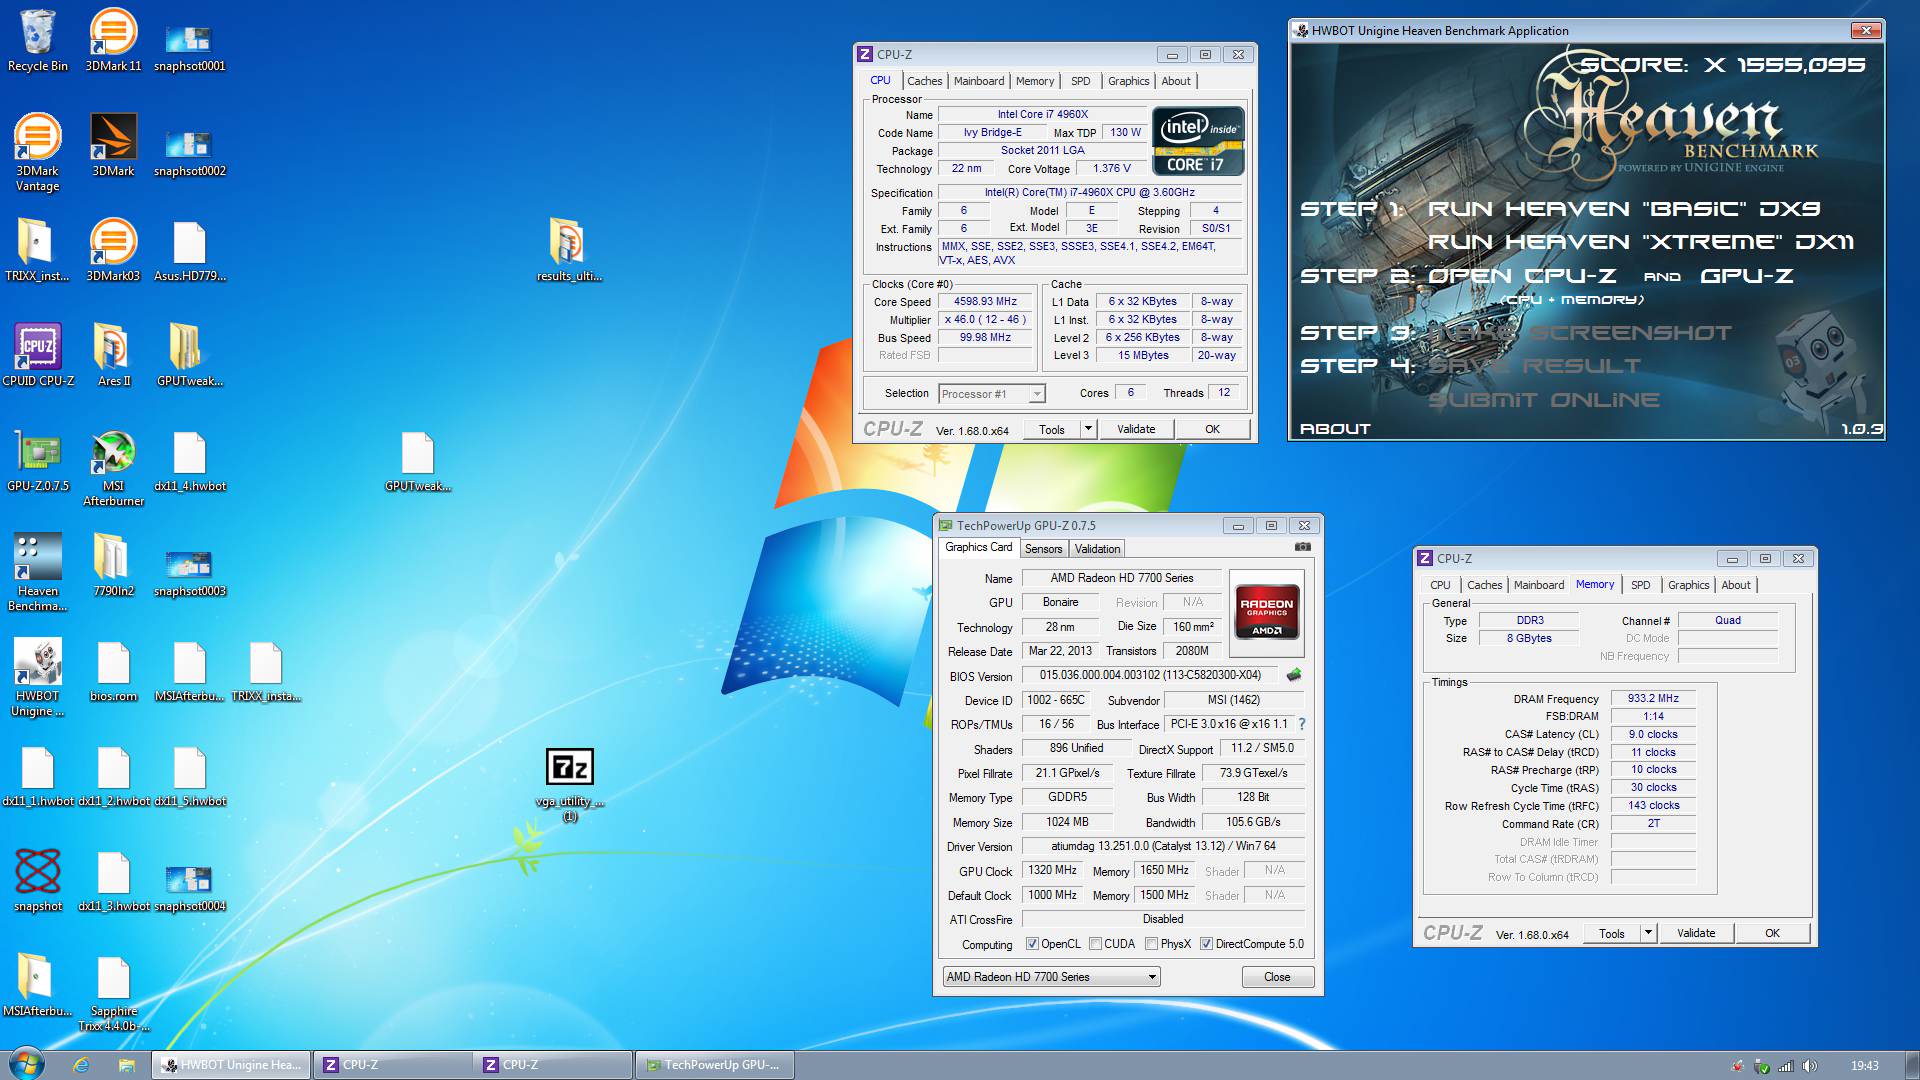Click OK in CPU-Z CPU window
This screenshot has height=1080, width=1920.
1212,429
